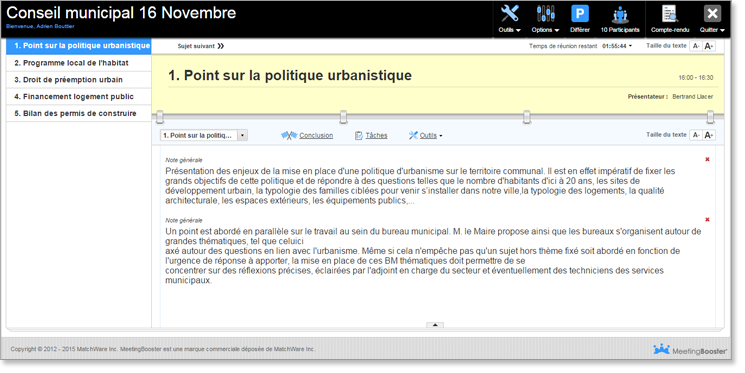
Task: Increase text size in notes toolbar
Action: tap(709, 135)
